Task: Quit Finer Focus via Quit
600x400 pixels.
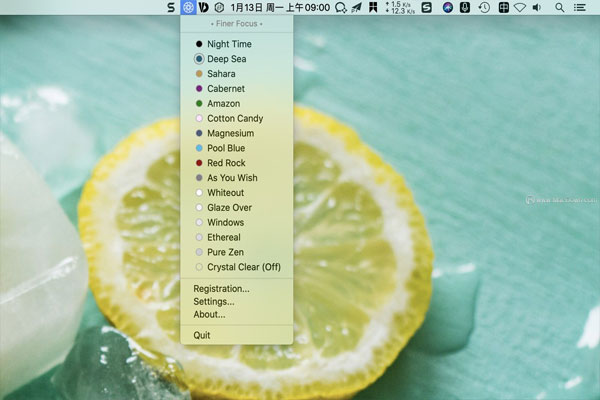Action: click(x=202, y=335)
